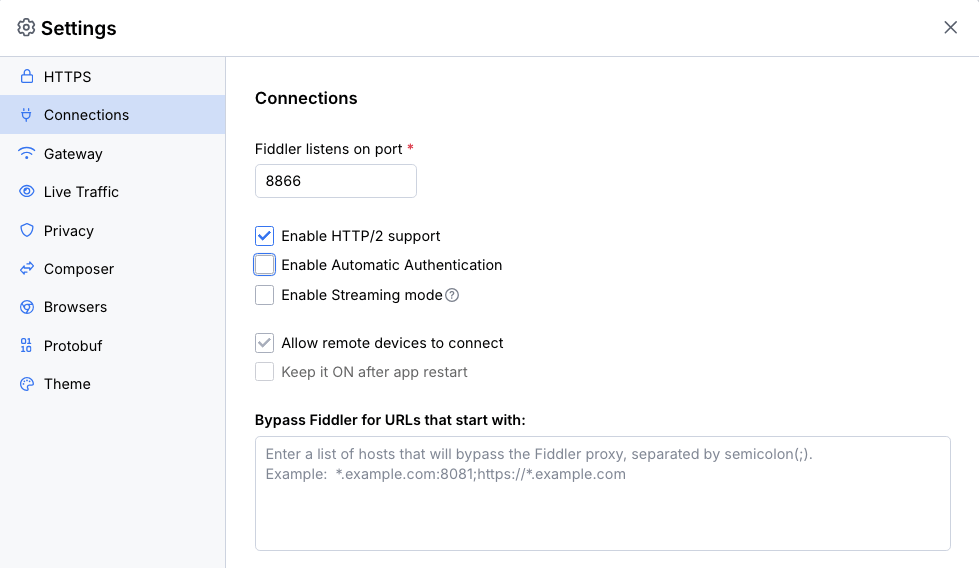The height and width of the screenshot is (568, 979).
Task: Click the Live Traffic eye icon
Action: click(27, 192)
